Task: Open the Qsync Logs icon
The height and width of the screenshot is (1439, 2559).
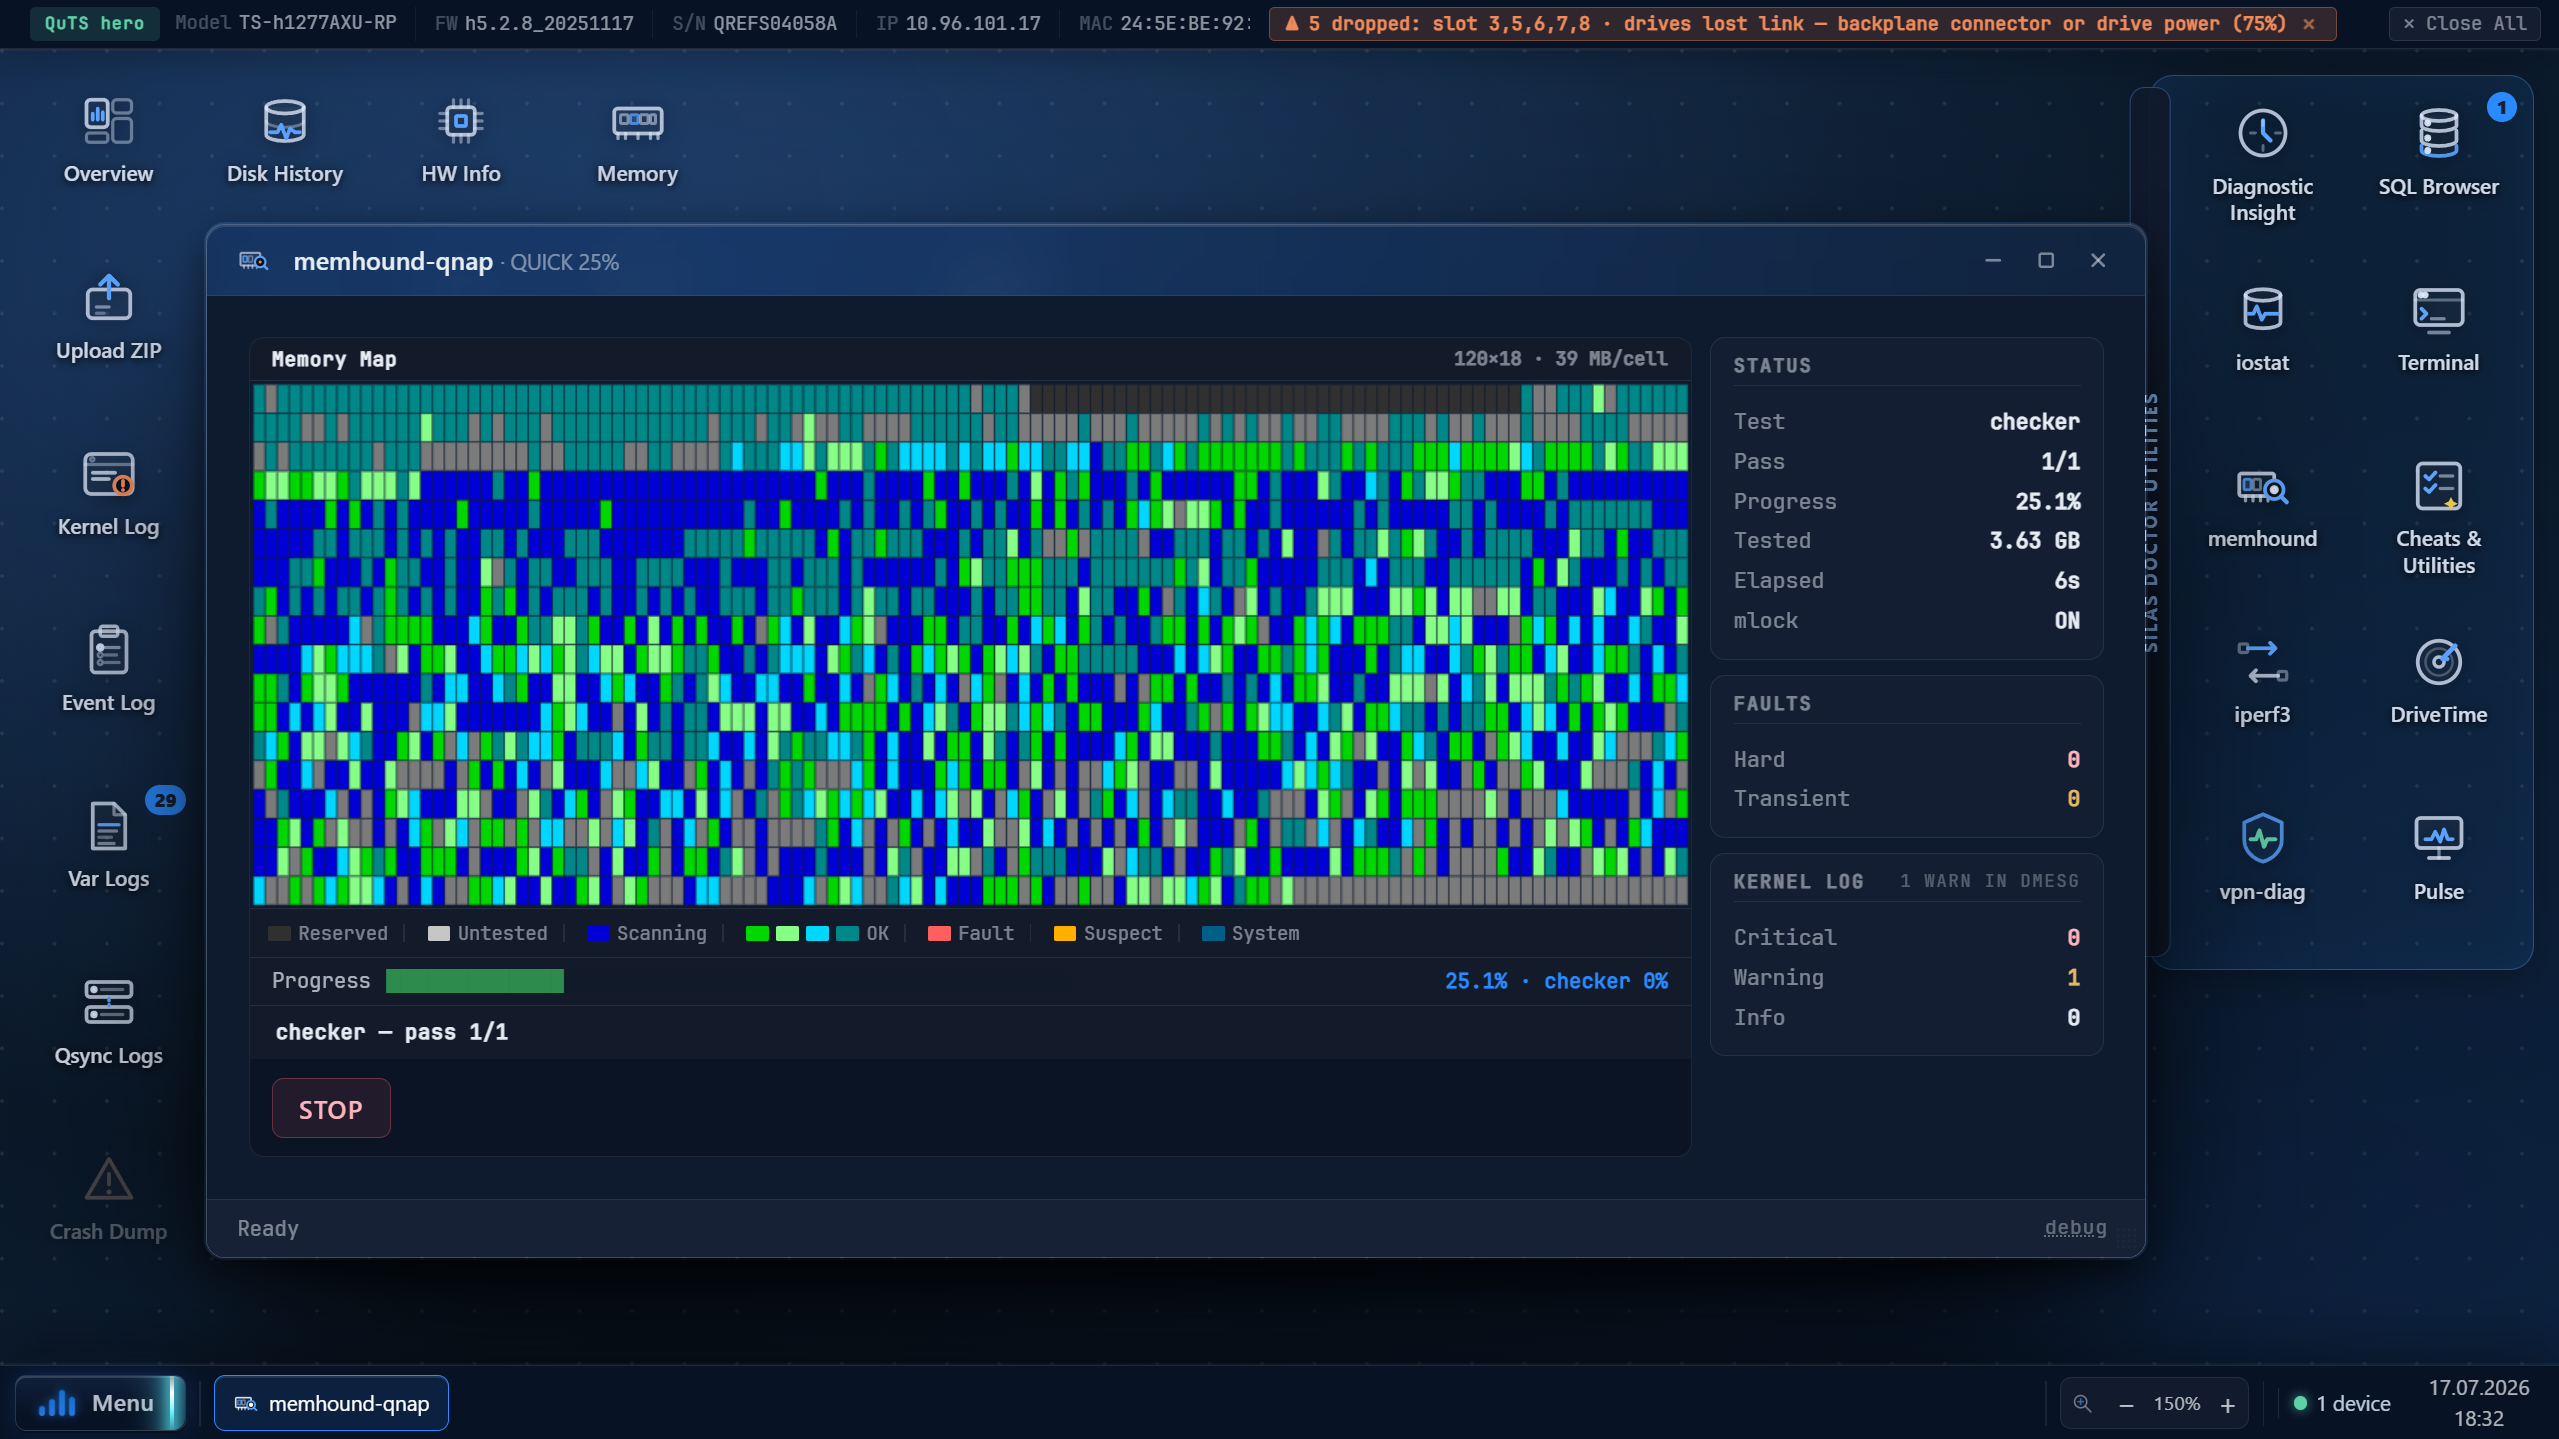Action: (x=108, y=1023)
